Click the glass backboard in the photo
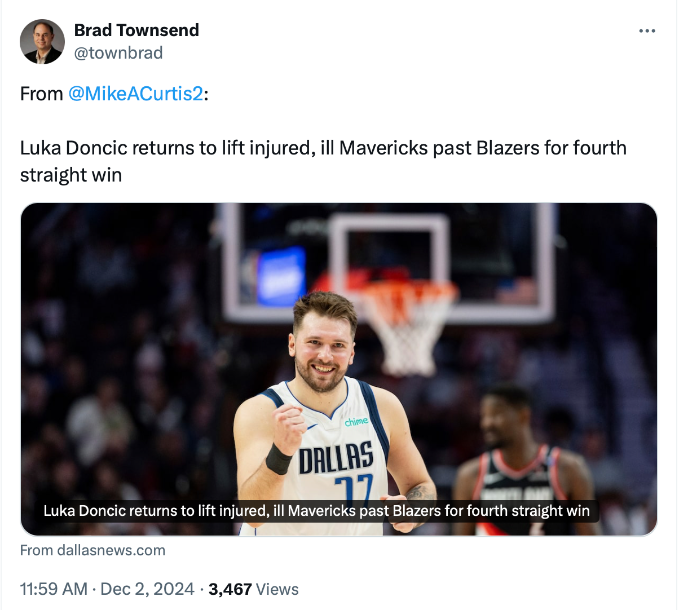The height and width of the screenshot is (610, 679). 390,250
